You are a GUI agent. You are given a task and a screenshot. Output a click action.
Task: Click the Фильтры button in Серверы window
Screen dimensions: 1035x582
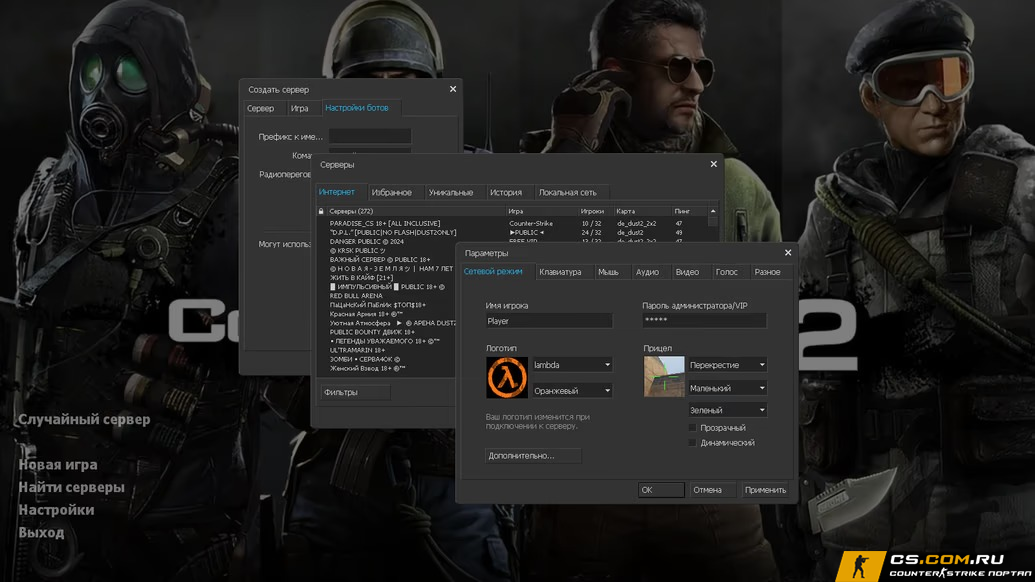coord(355,392)
